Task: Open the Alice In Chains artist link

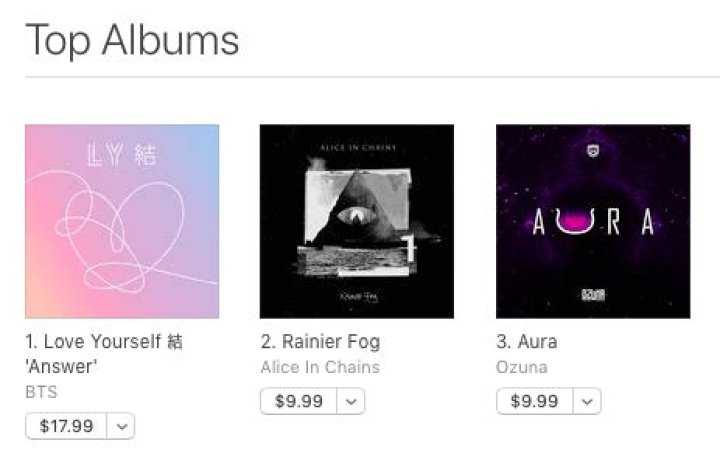Action: [320, 367]
